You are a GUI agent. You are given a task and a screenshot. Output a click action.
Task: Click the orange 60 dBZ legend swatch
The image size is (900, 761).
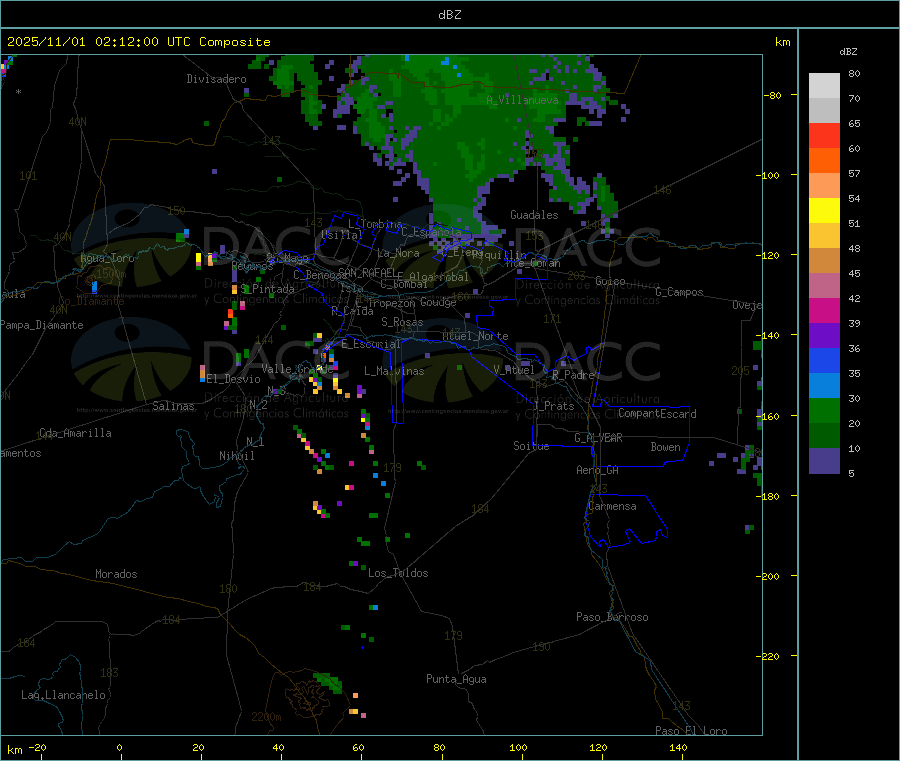pos(824,161)
